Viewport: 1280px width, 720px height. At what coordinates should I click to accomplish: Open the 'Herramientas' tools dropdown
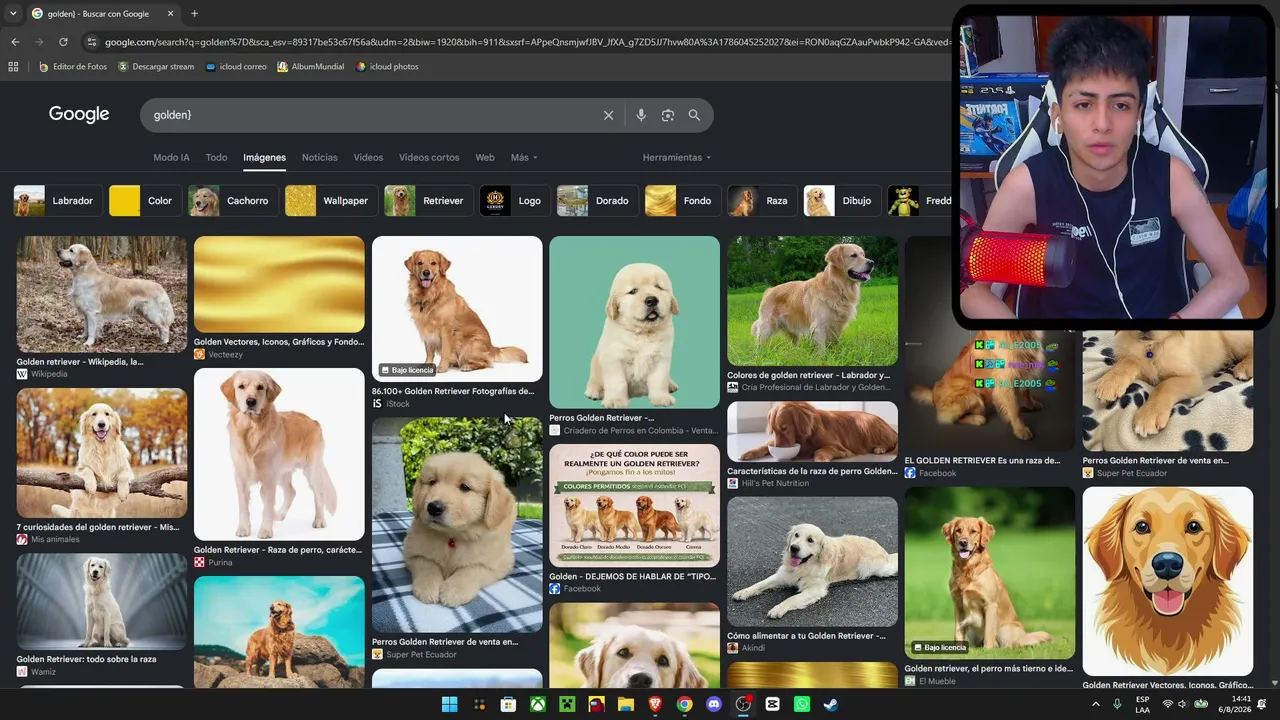click(677, 157)
